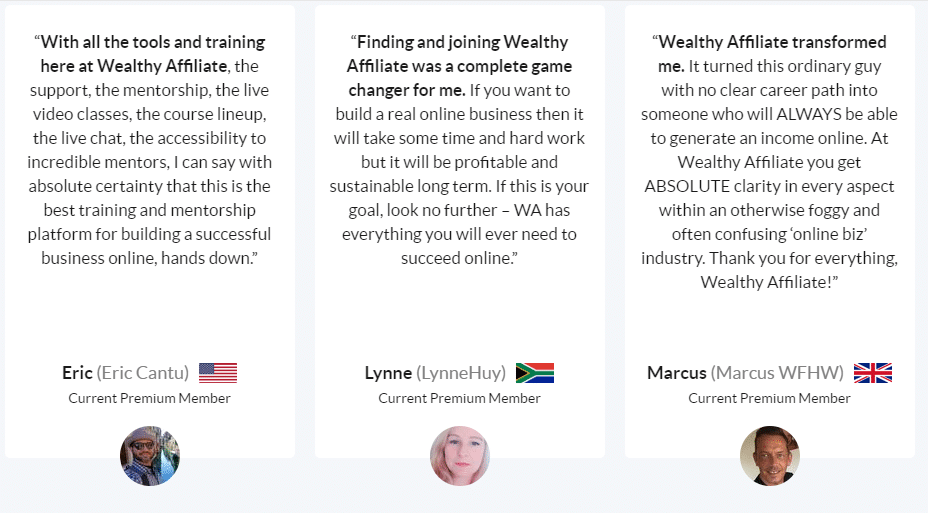928x513 pixels.
Task: Open Lynne's profile avatar photo
Action: [459, 456]
